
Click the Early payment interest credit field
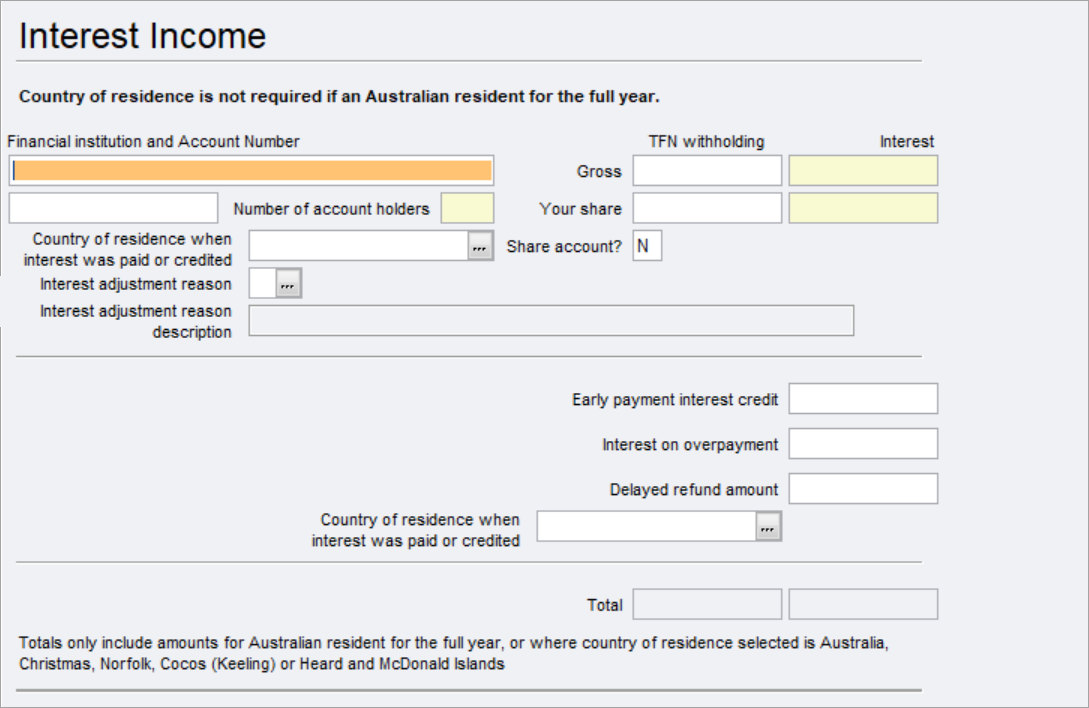[x=862, y=396]
